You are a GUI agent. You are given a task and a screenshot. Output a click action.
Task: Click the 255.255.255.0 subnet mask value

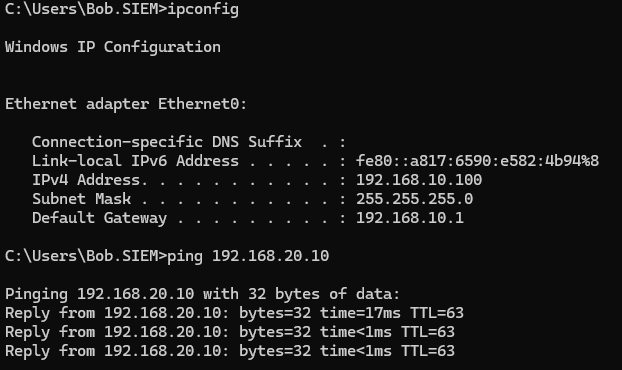415,199
